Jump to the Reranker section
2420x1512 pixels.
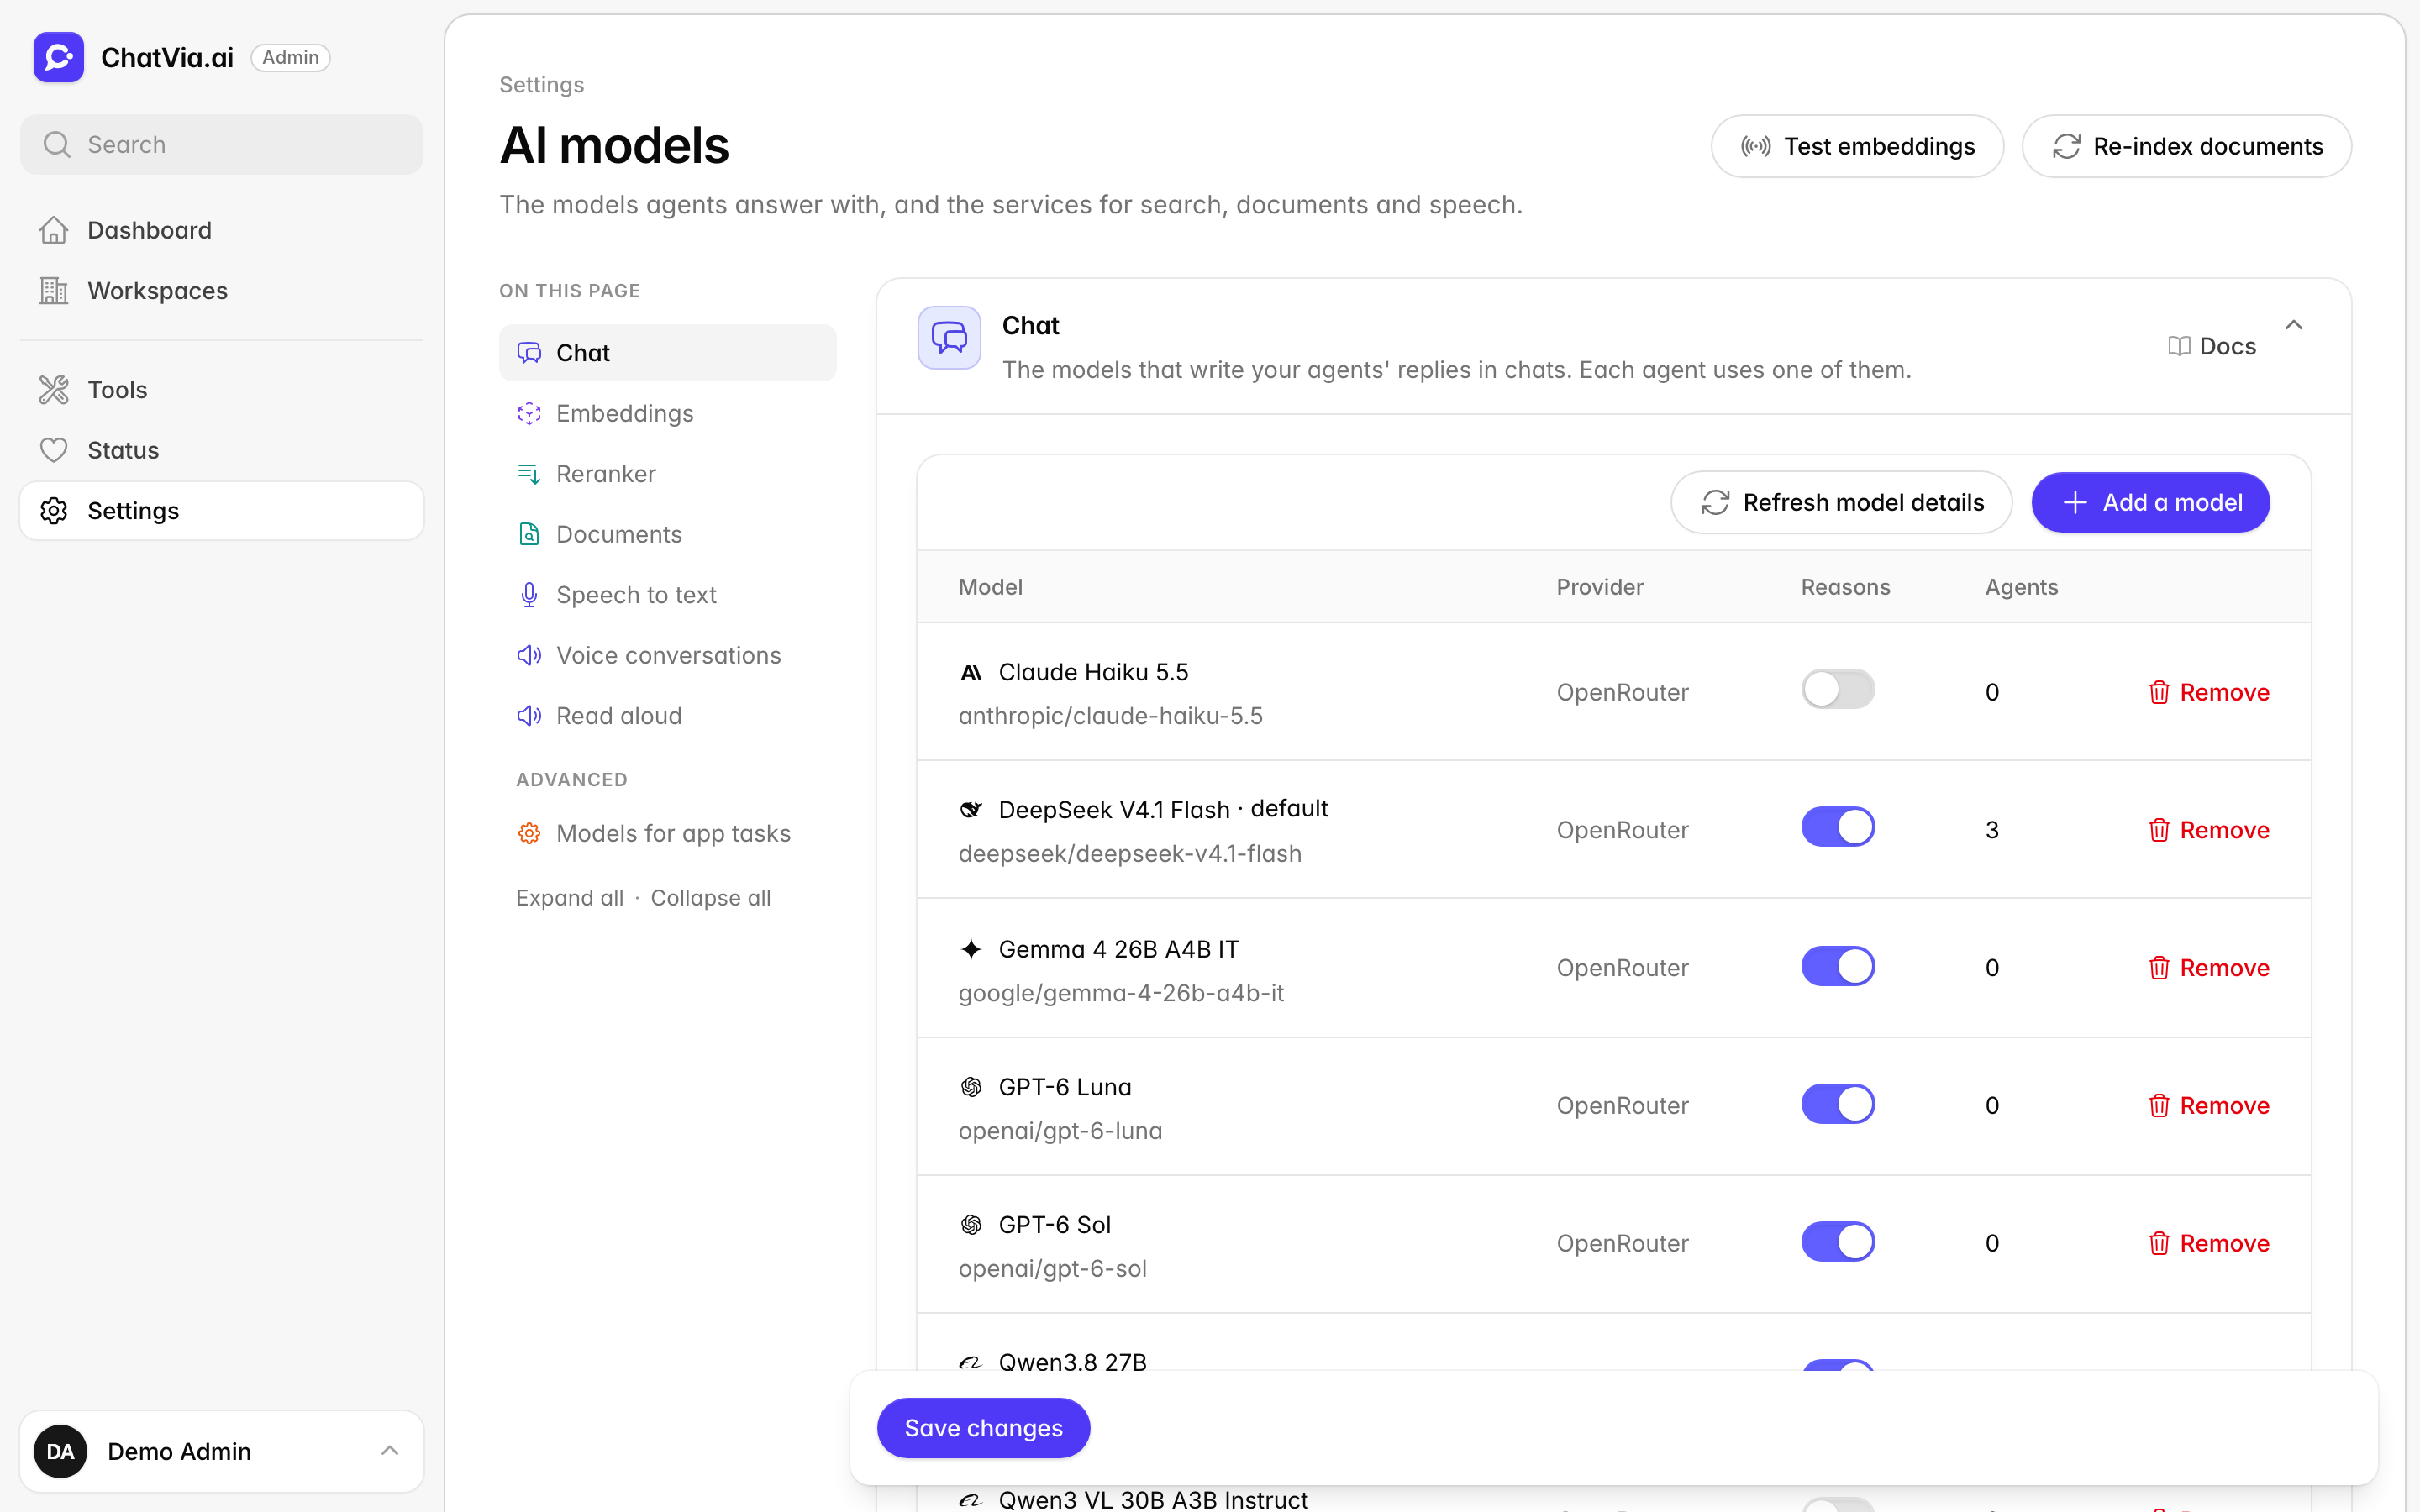click(x=668, y=473)
